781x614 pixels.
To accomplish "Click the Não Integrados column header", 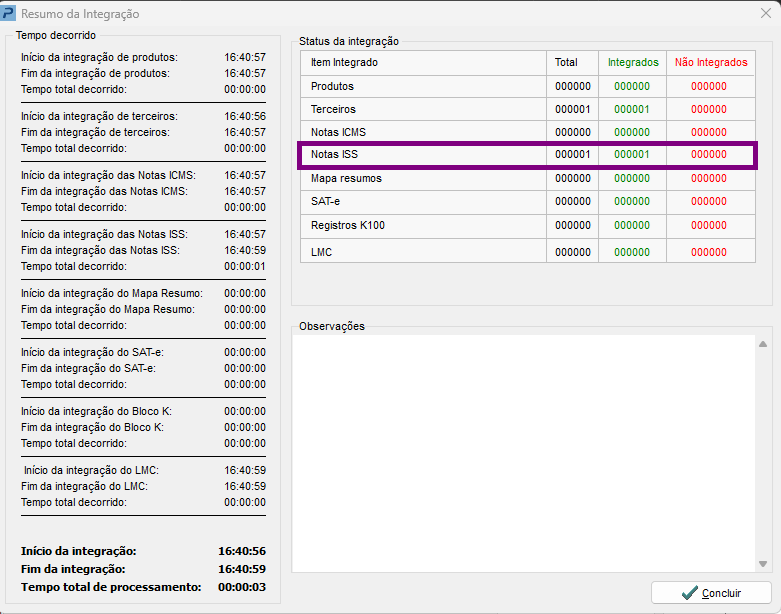I will tap(711, 62).
